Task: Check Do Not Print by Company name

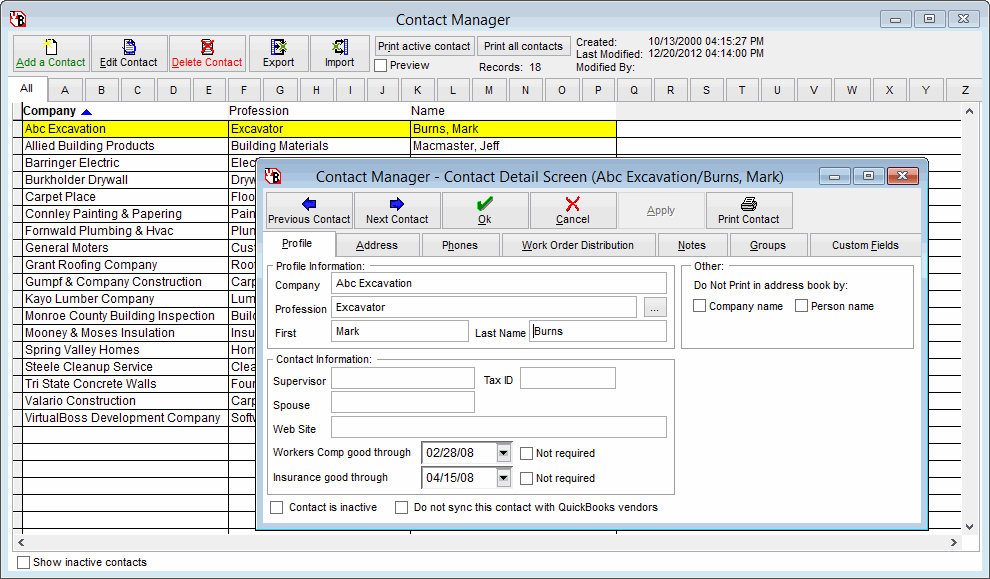Action: pyautogui.click(x=700, y=306)
